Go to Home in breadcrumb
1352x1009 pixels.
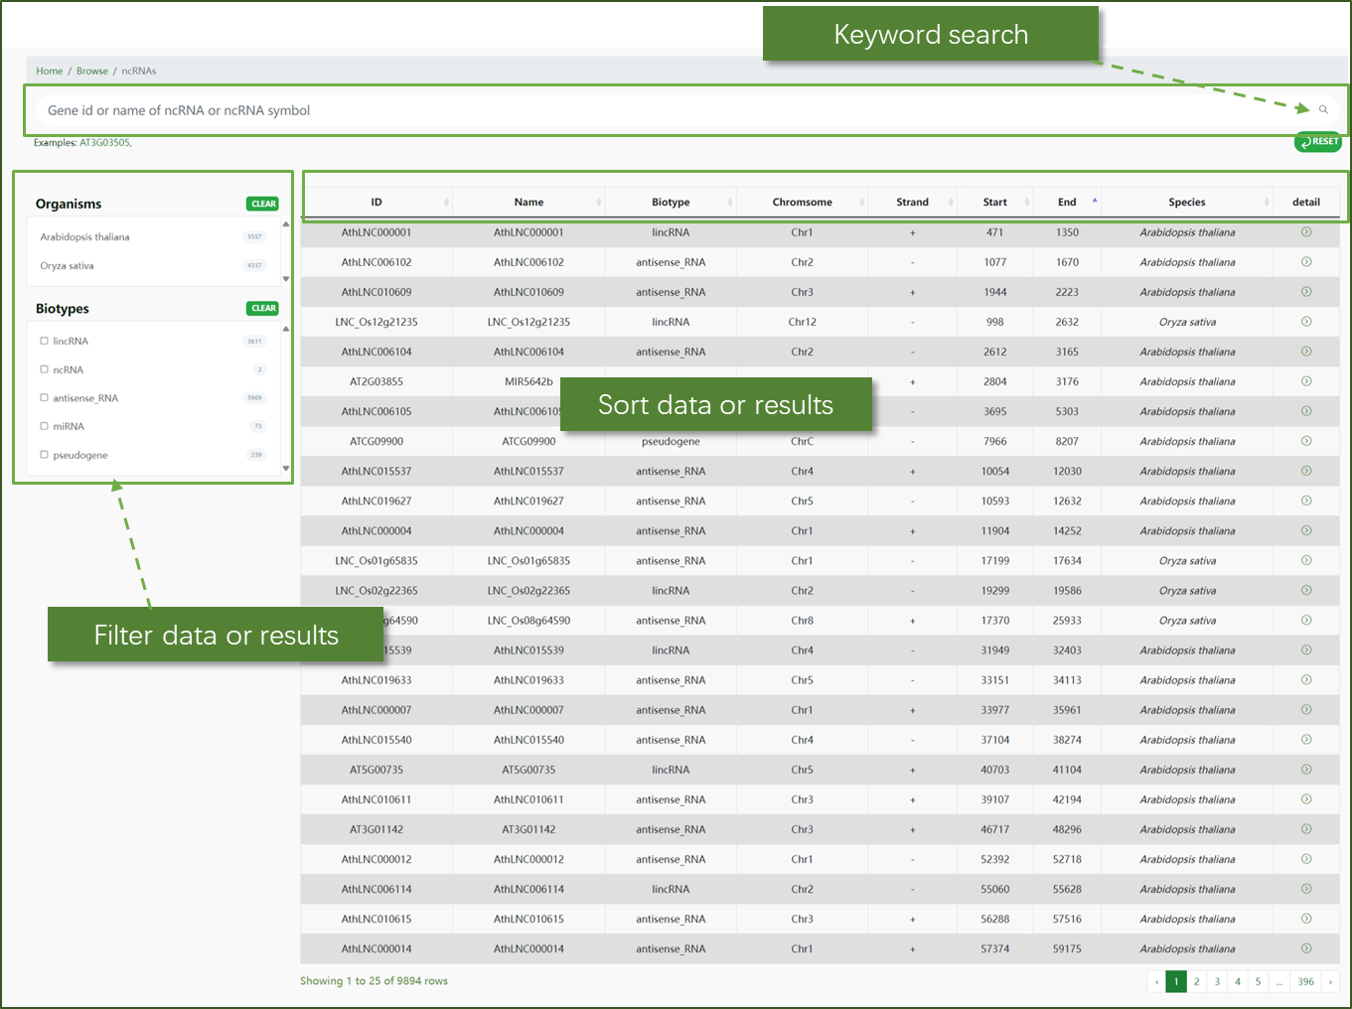[x=49, y=71]
